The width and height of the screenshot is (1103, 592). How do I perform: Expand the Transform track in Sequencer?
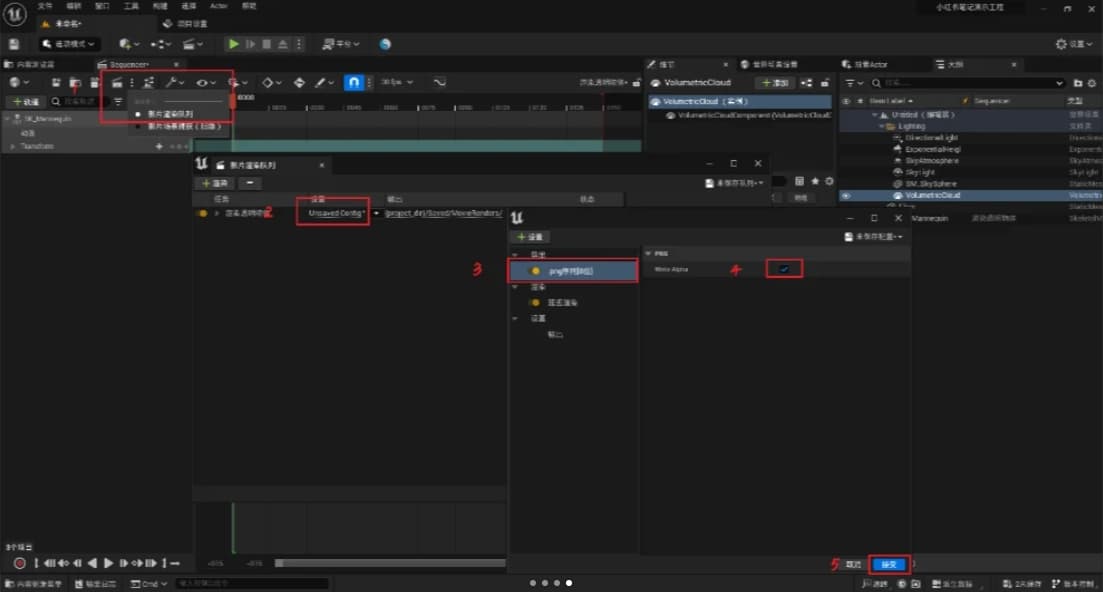tap(13, 146)
